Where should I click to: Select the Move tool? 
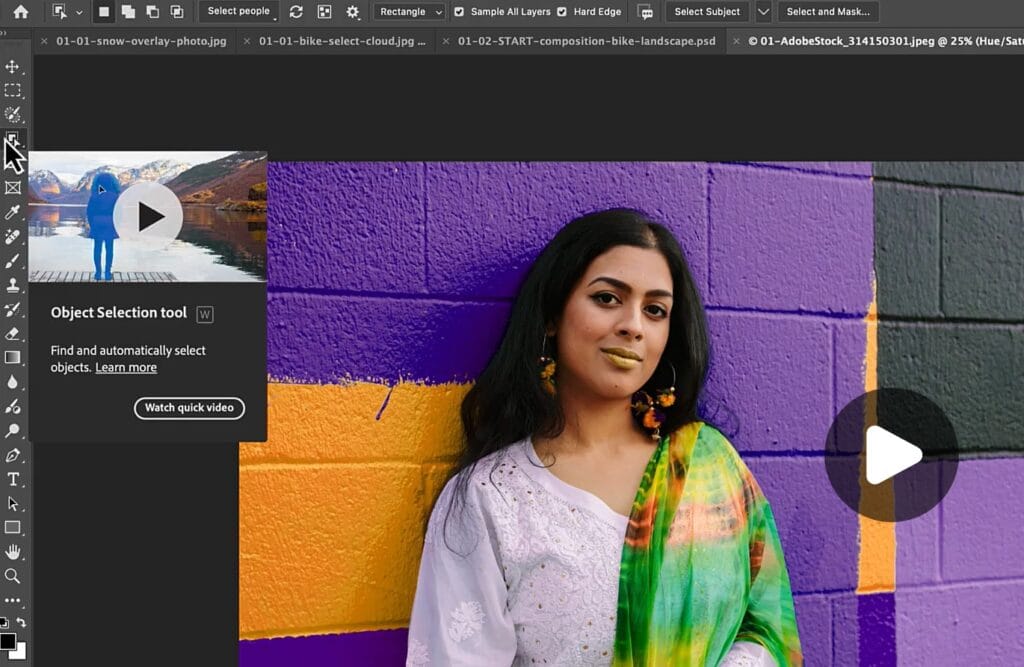13,67
